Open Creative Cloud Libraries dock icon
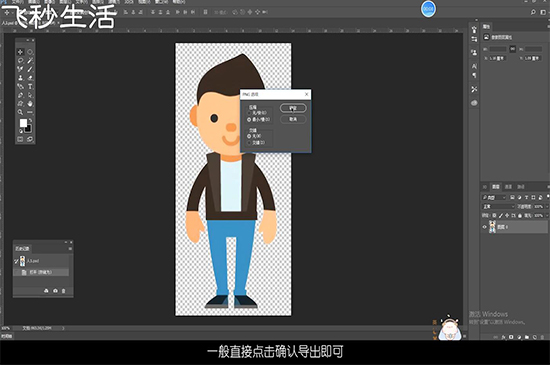Screen dimensions: 550x365 (474, 103)
